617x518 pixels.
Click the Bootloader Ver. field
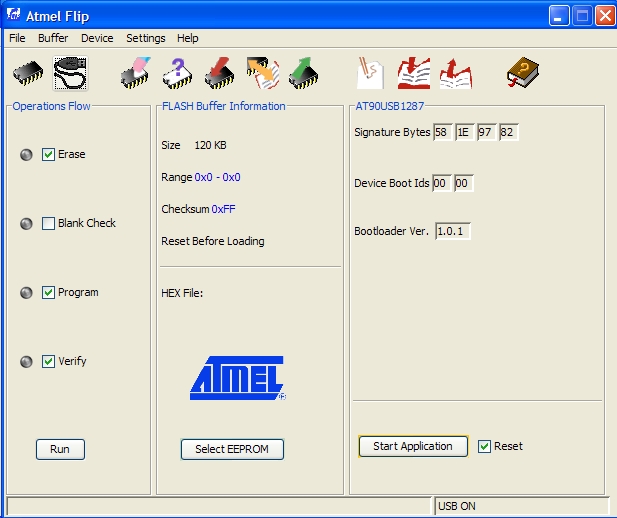click(452, 231)
